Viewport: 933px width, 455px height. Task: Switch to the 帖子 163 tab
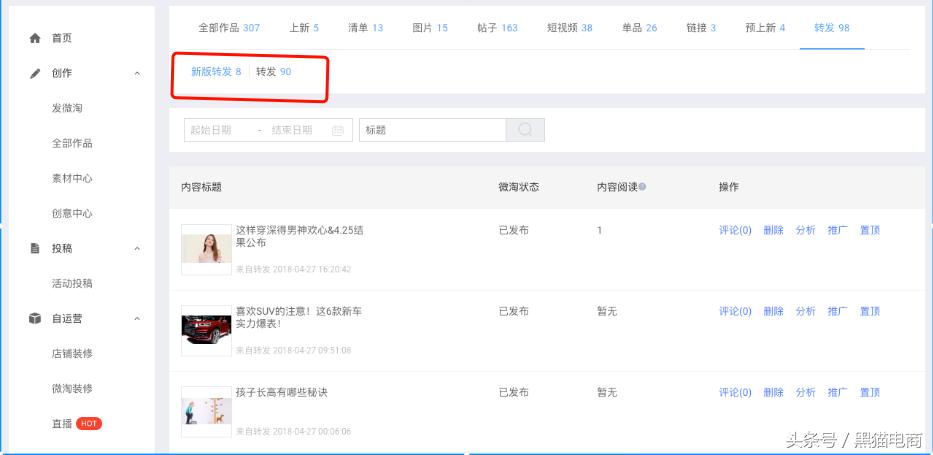pos(497,28)
